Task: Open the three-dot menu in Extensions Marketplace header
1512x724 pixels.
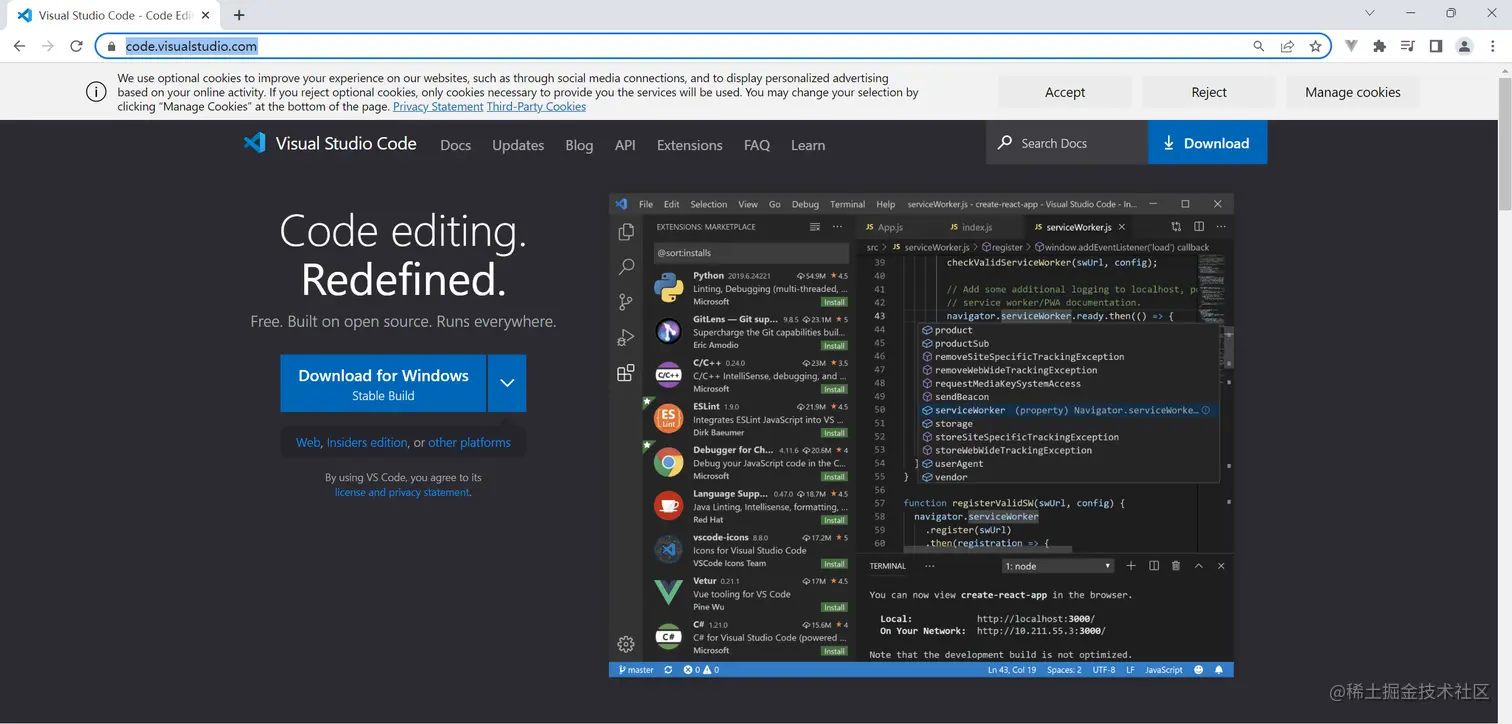Action: tap(838, 227)
